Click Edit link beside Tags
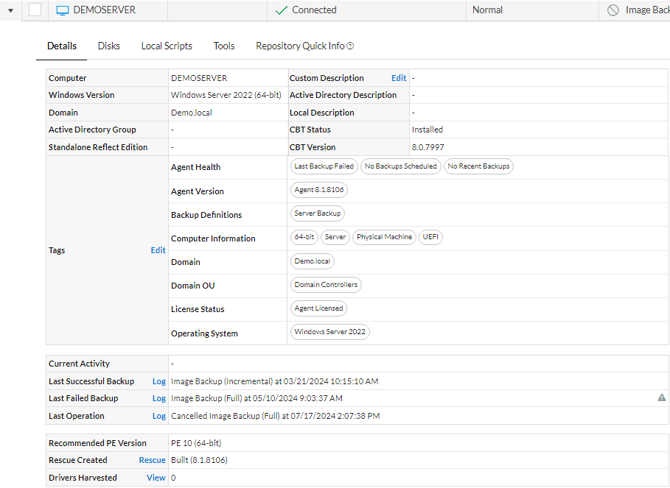 click(x=158, y=251)
